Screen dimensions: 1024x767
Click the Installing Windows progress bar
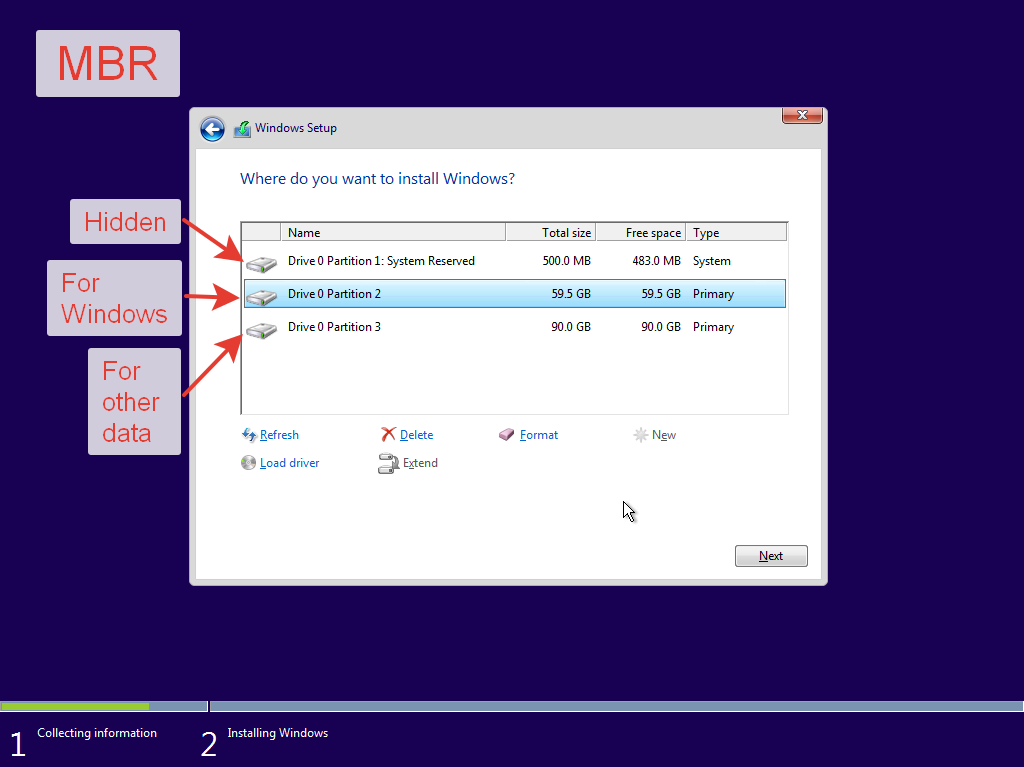[616, 706]
